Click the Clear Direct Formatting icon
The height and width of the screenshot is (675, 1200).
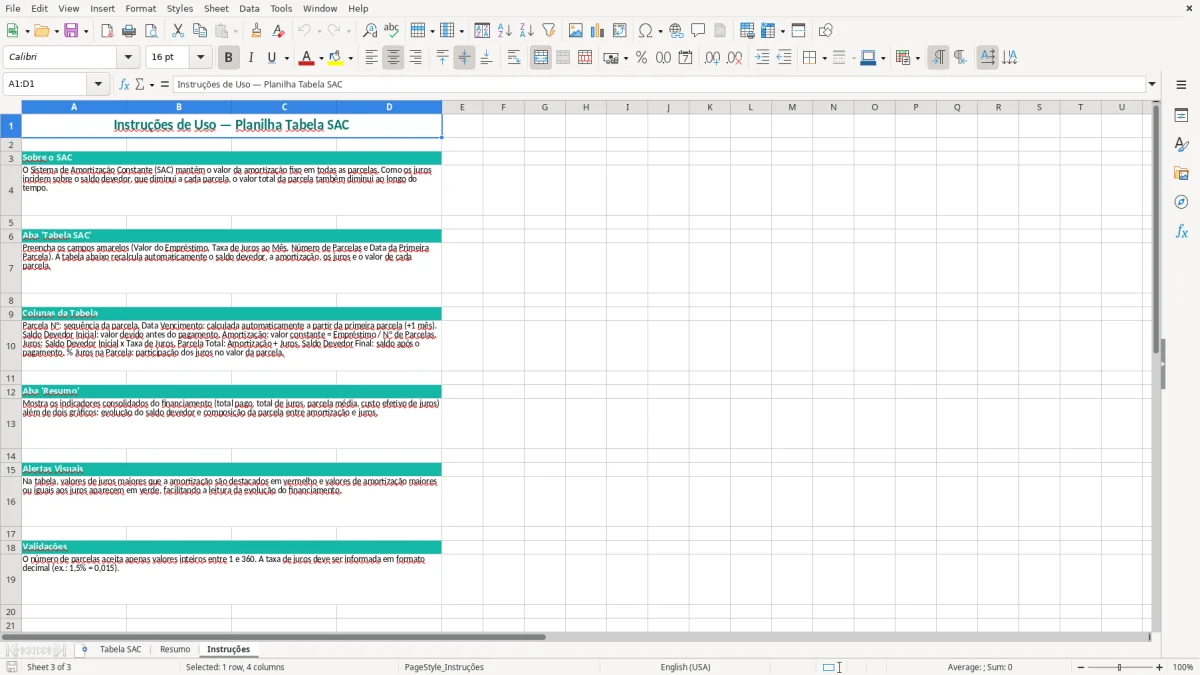279,31
